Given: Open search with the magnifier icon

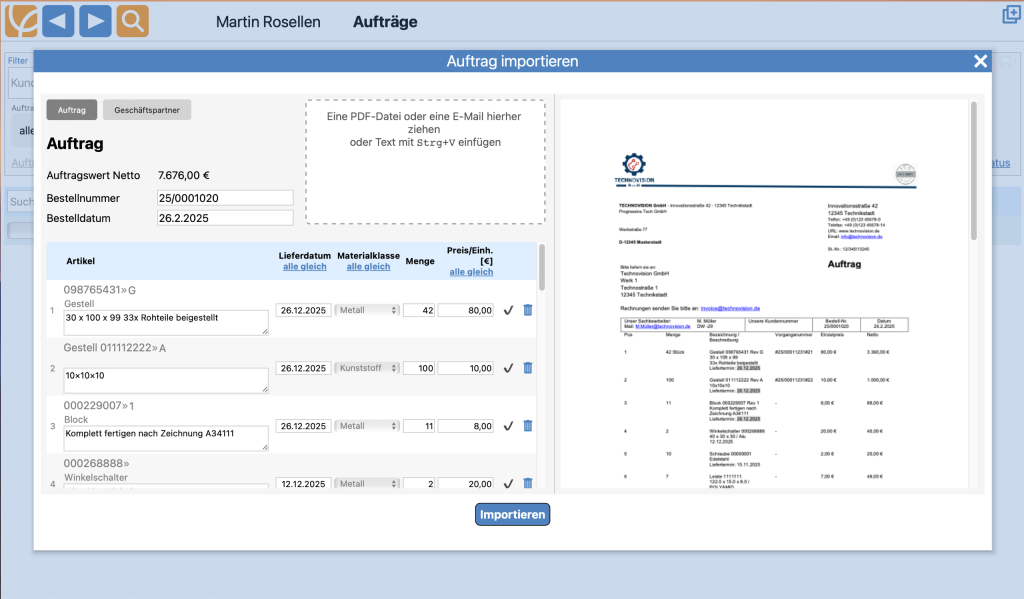Looking at the screenshot, I should 133,21.
